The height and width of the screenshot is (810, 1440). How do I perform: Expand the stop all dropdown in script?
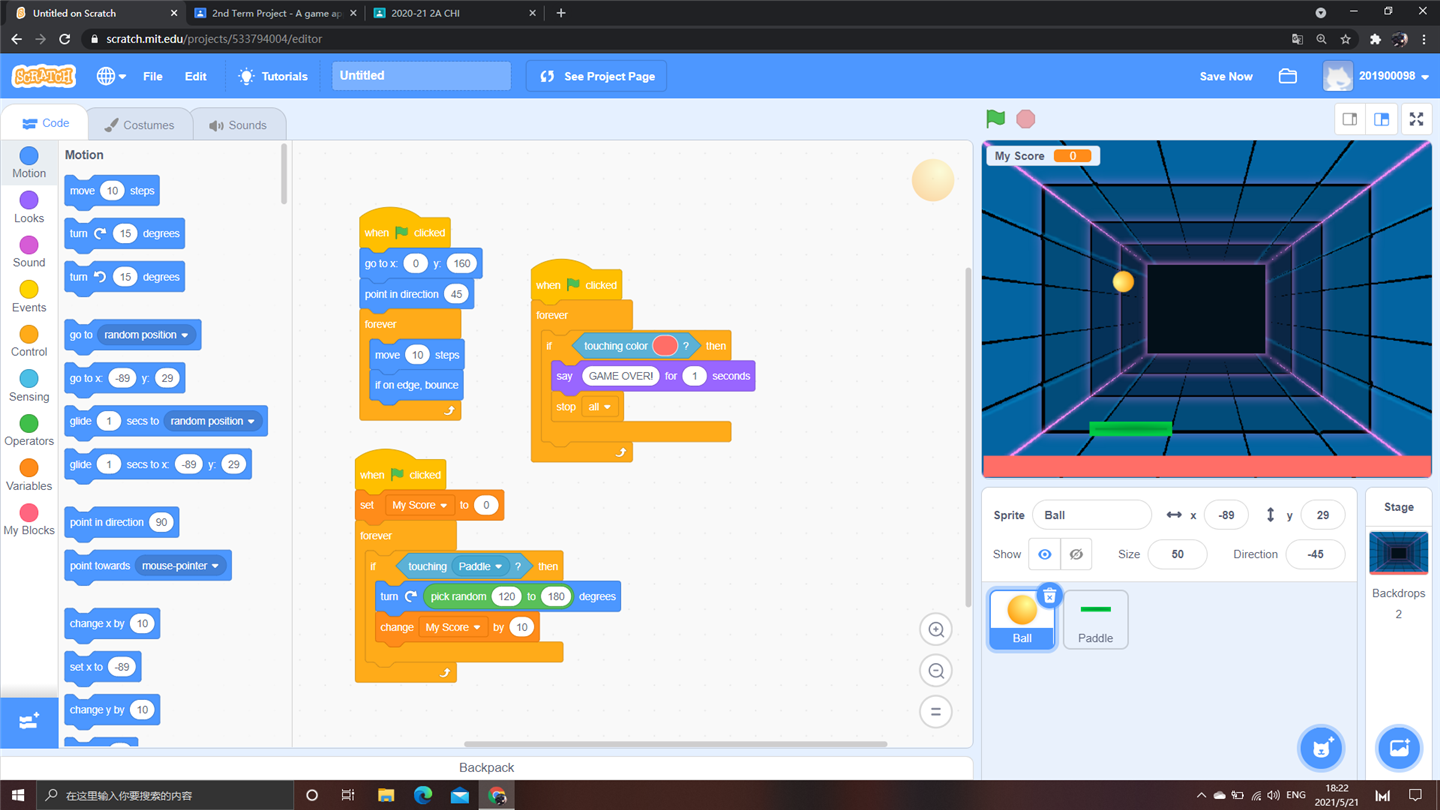pyautogui.click(x=600, y=407)
